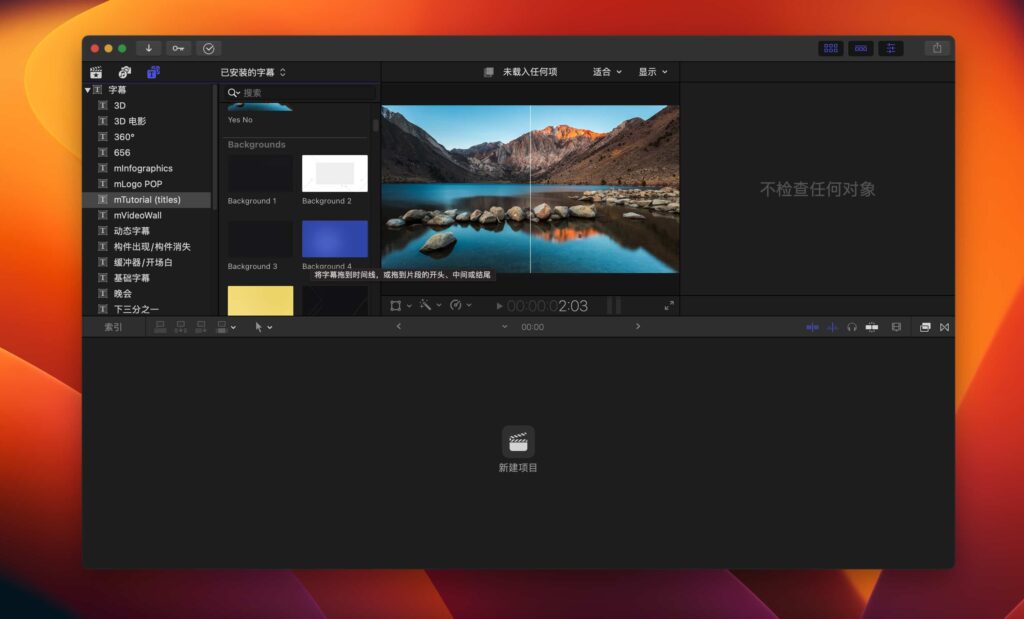Open the Titles and Generators sidebar icon
This screenshot has width=1024, height=619.
pos(153,72)
